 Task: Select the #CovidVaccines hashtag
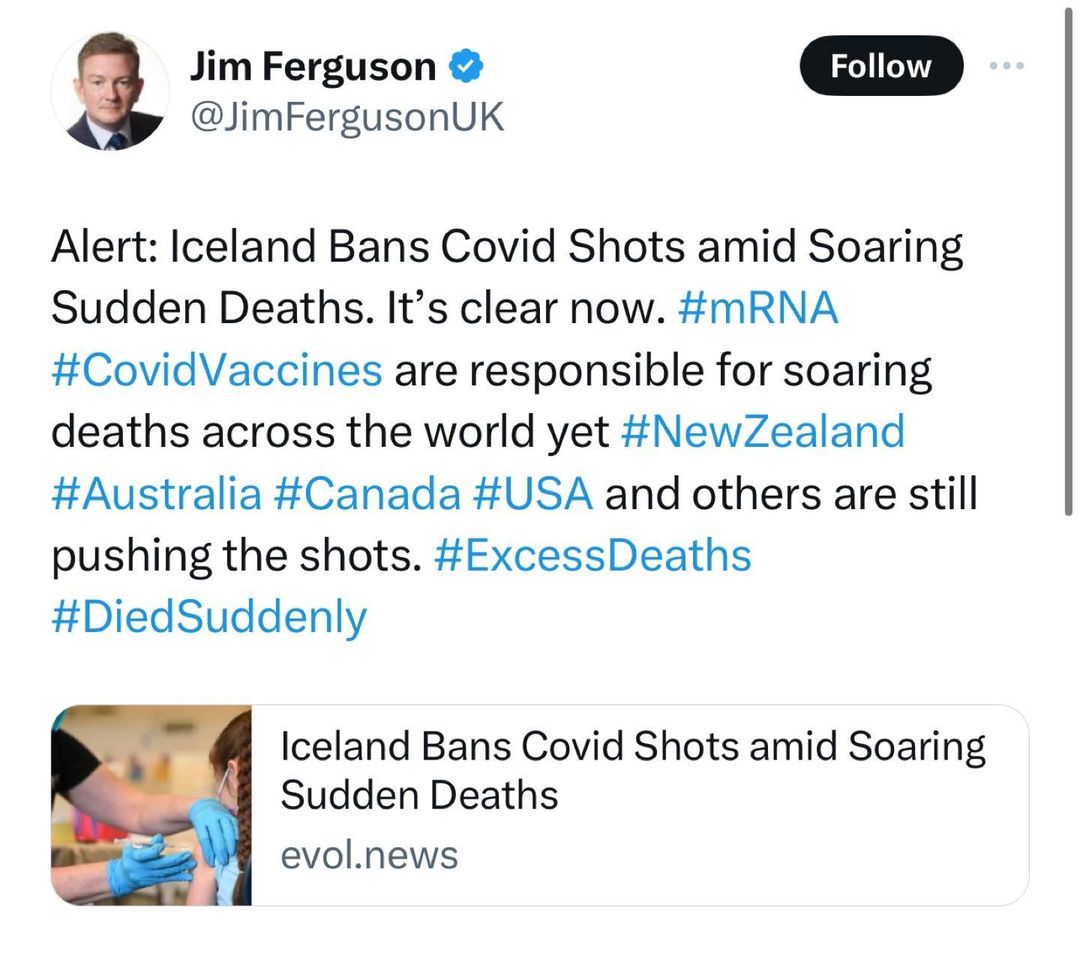(216, 370)
